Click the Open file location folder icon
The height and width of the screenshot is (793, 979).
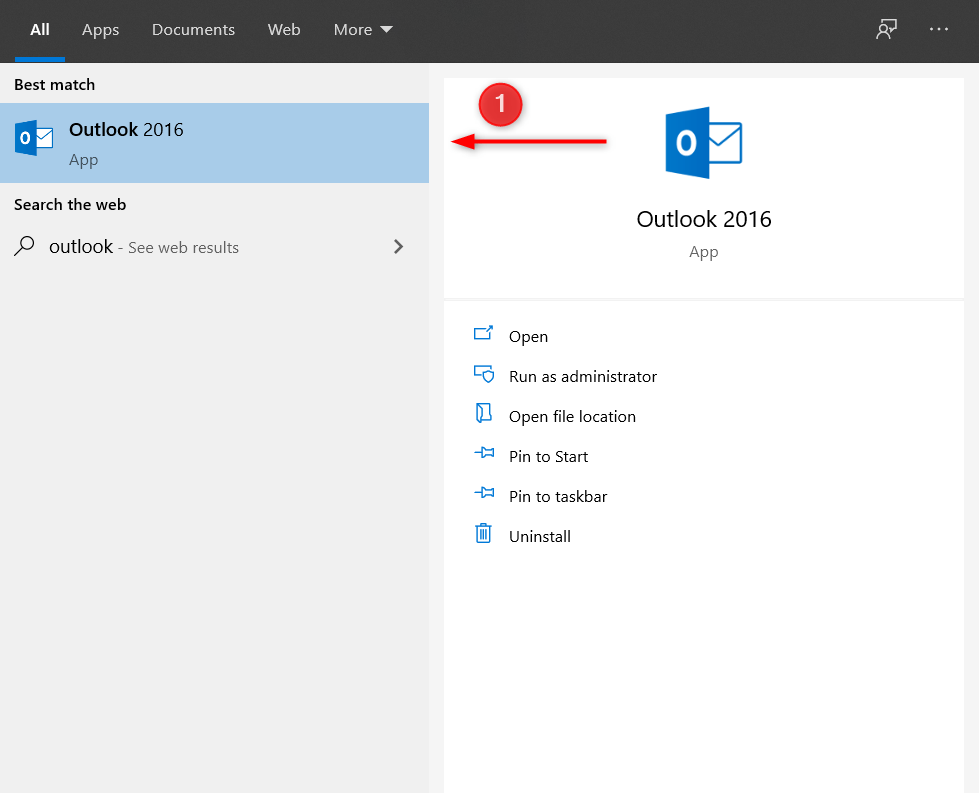[x=484, y=413]
